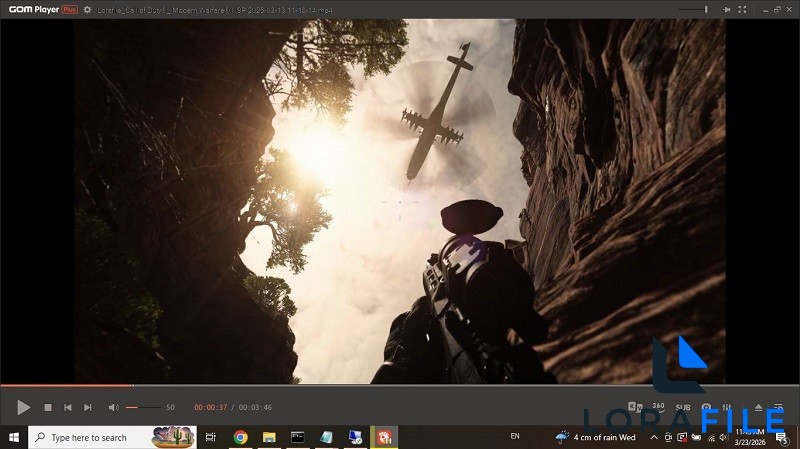
Task: Open File Explorer from the taskbar
Action: click(x=269, y=437)
